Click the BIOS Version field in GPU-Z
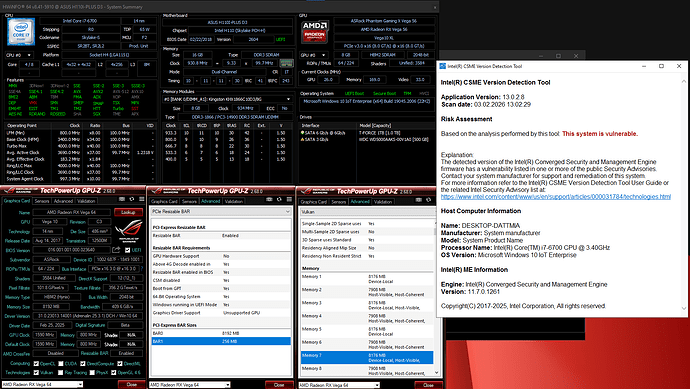This screenshot has width=690, height=389. tap(72, 250)
